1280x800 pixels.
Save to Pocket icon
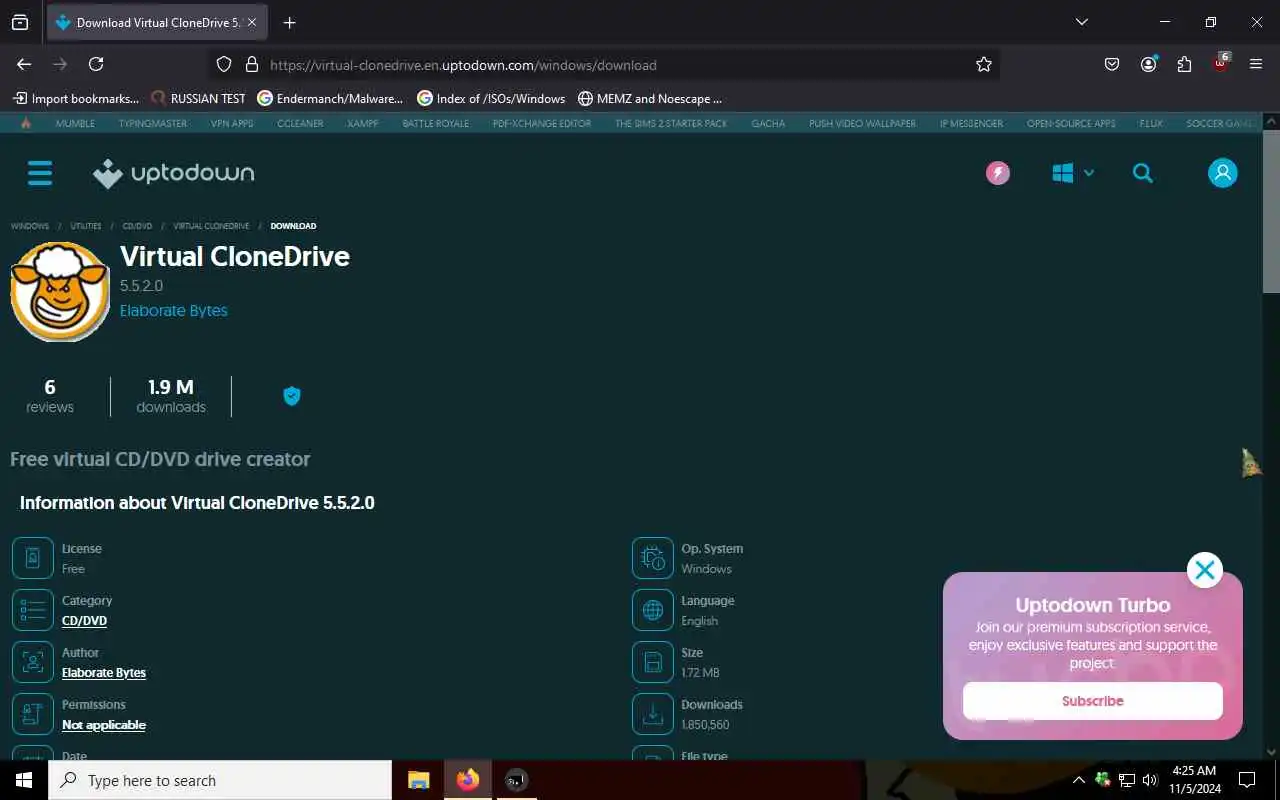coord(1112,64)
